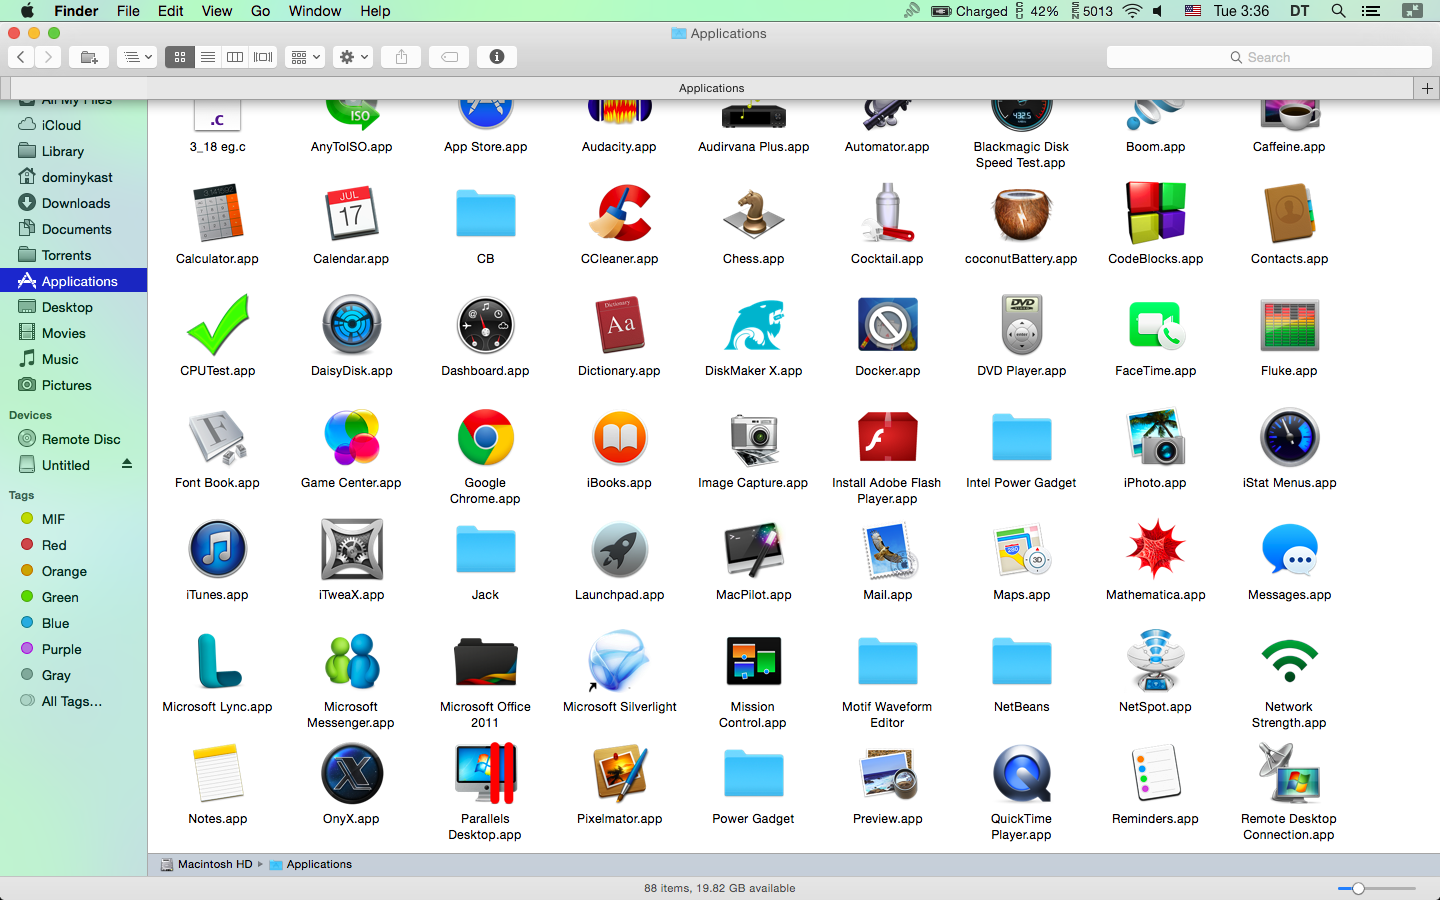Screen dimensions: 1440x900
Task: Switch to Cover Flow view
Action: click(263, 57)
